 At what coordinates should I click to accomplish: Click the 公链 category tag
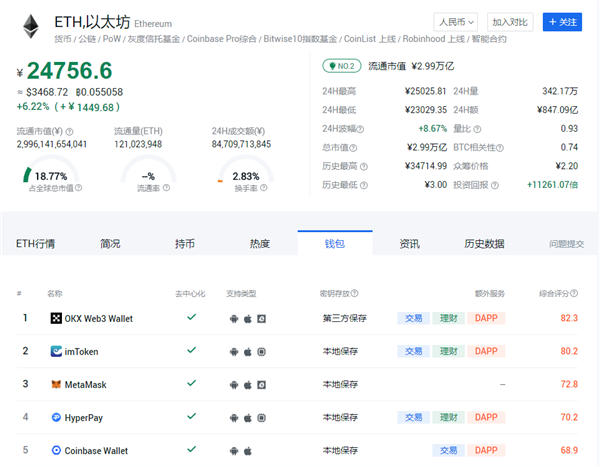[x=87, y=39]
